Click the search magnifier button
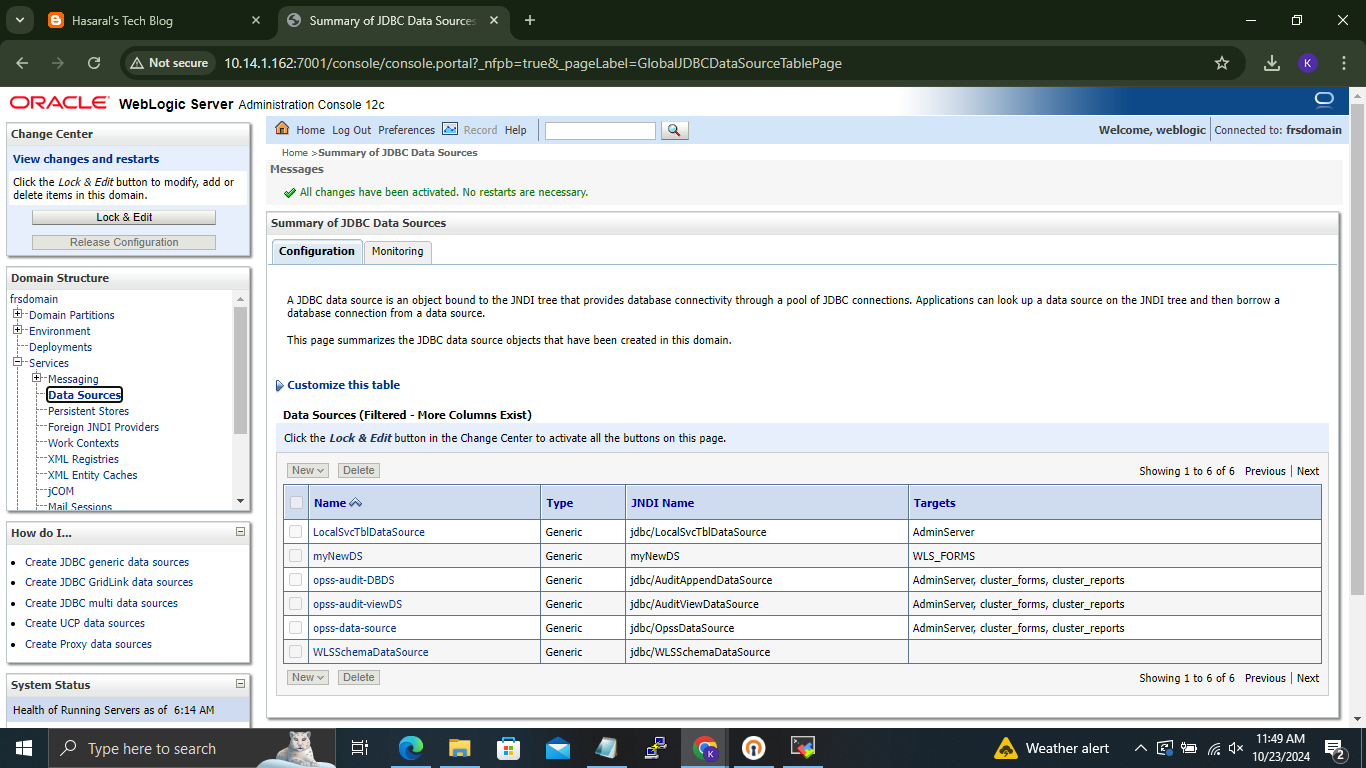The width and height of the screenshot is (1366, 768). 675,130
